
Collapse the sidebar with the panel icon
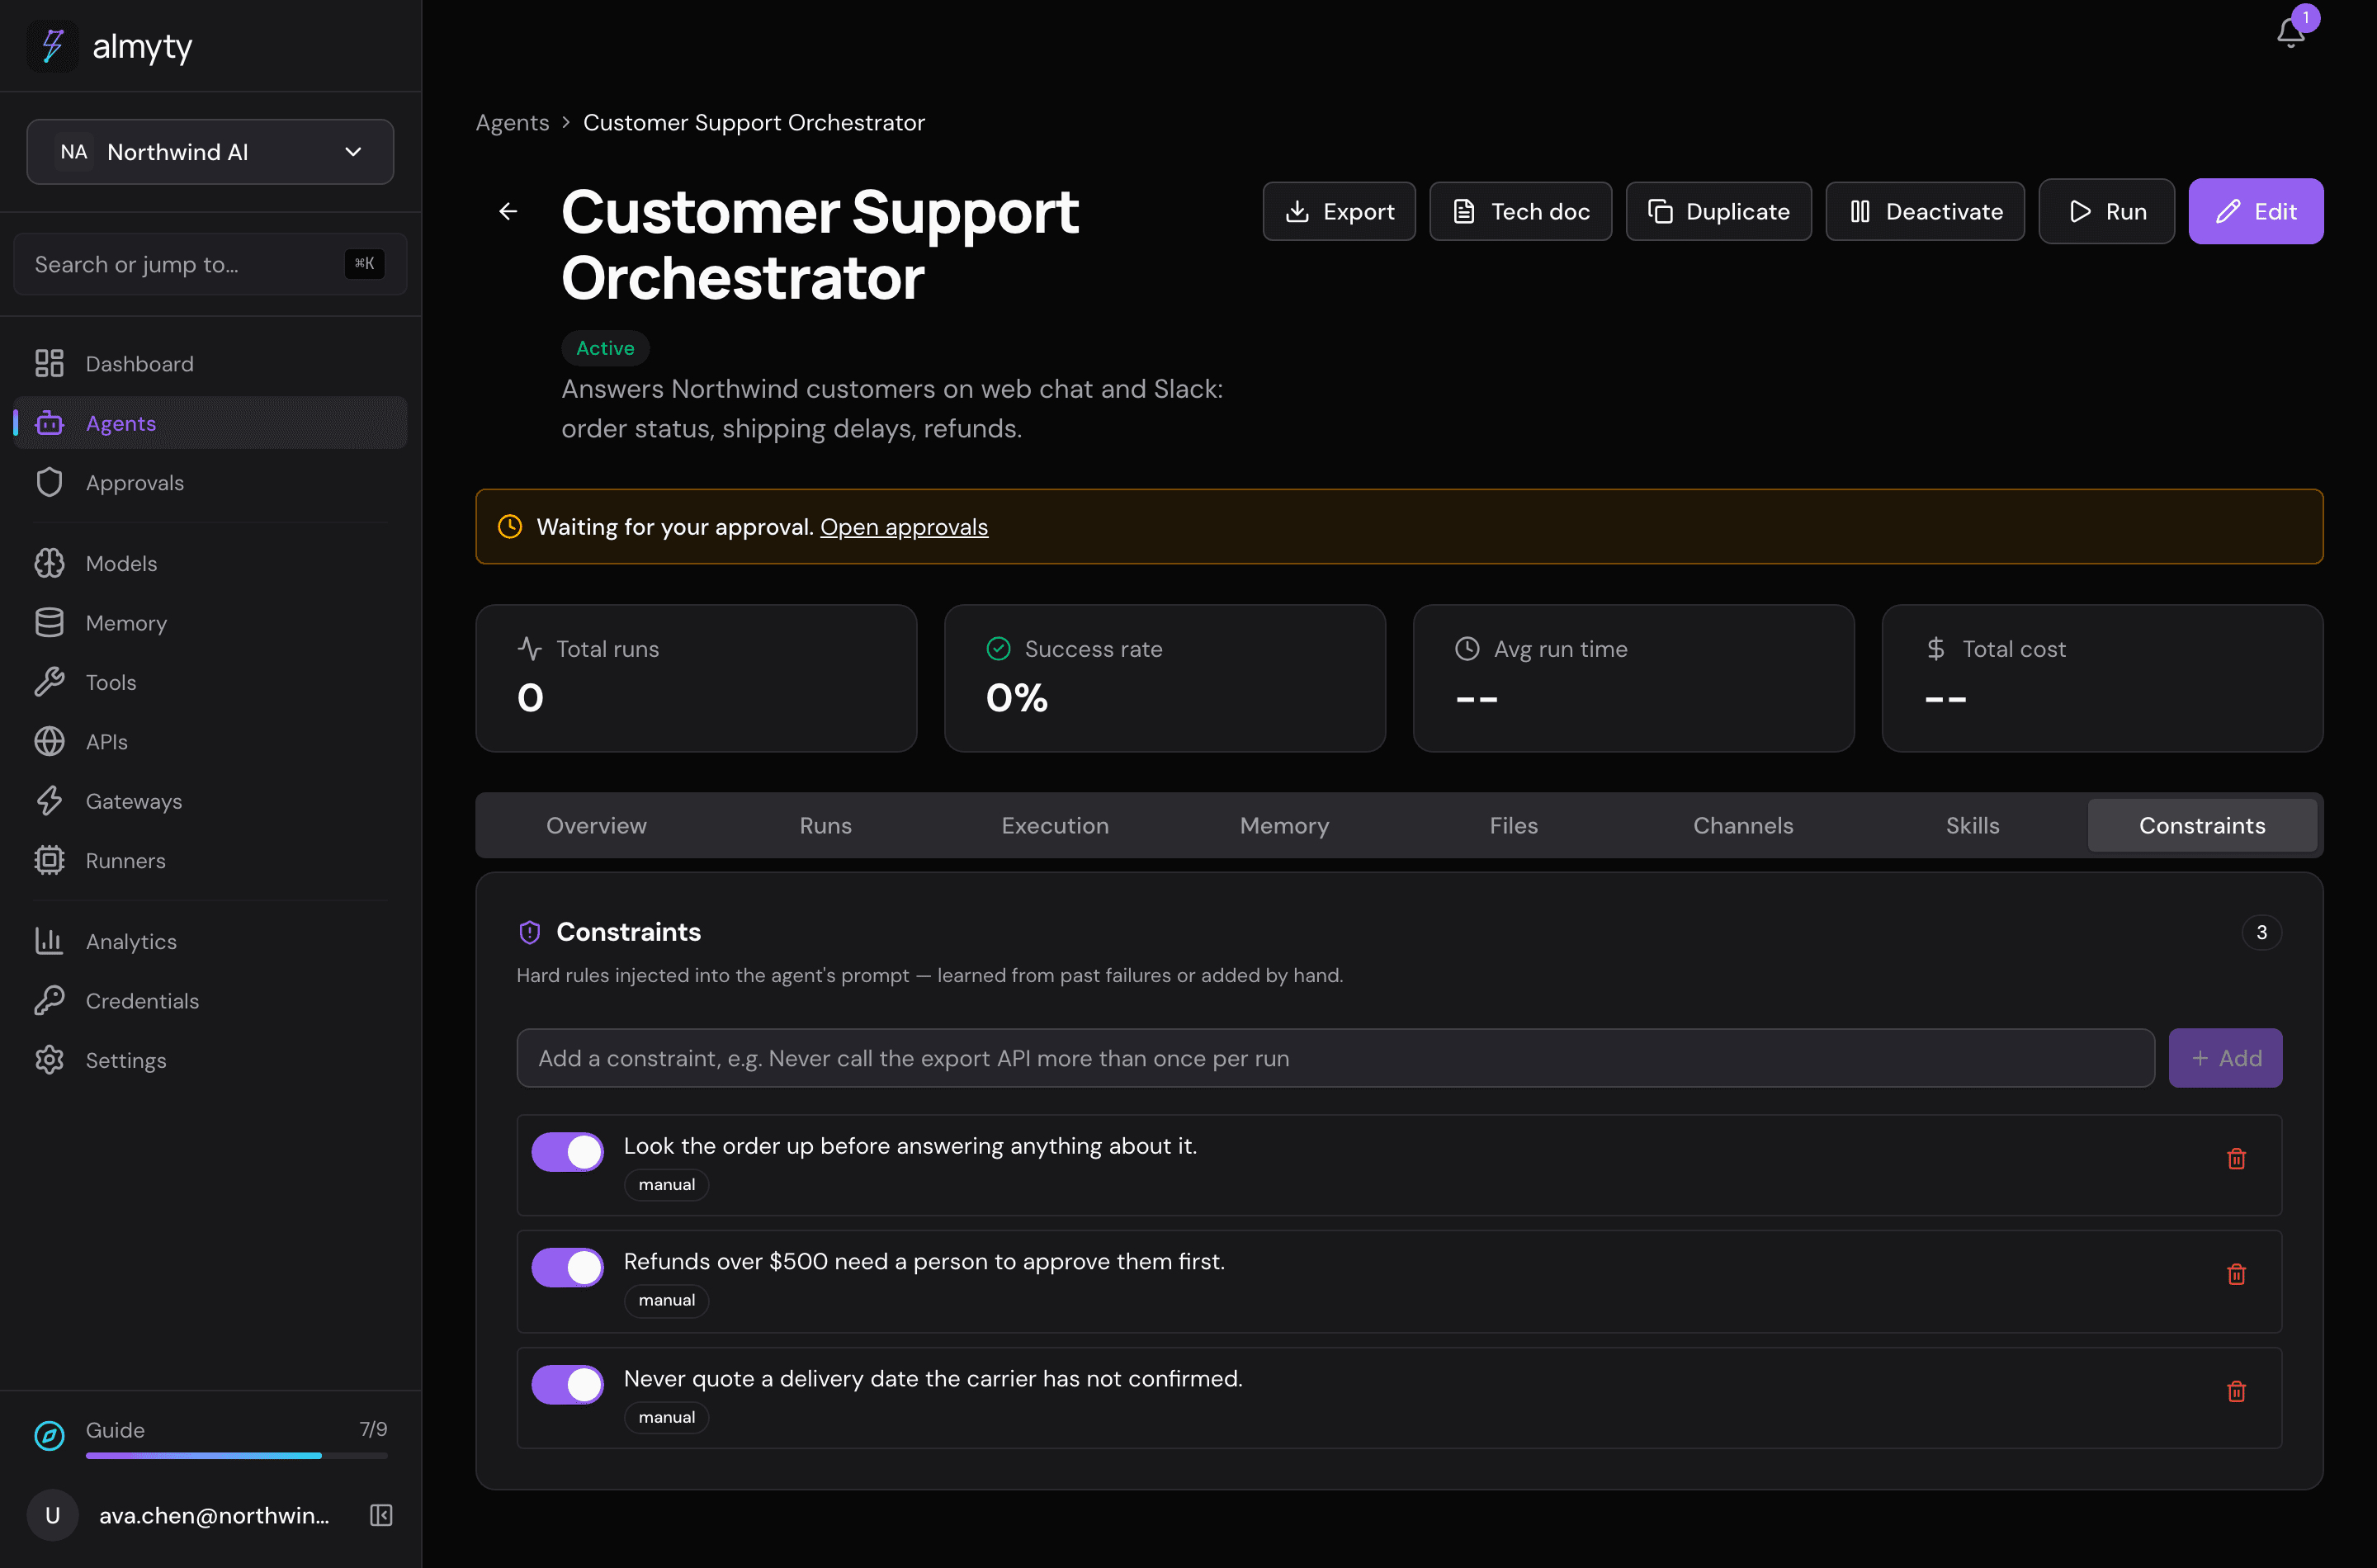tap(381, 1515)
